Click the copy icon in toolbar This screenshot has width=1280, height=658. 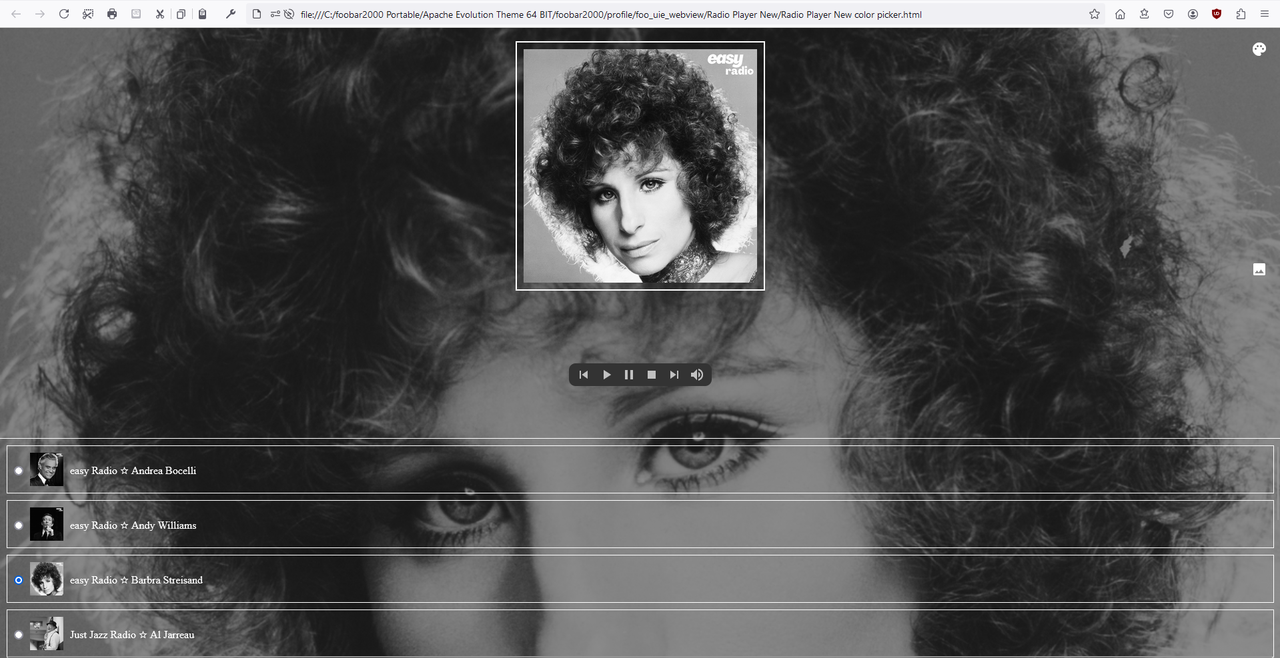[x=181, y=14]
